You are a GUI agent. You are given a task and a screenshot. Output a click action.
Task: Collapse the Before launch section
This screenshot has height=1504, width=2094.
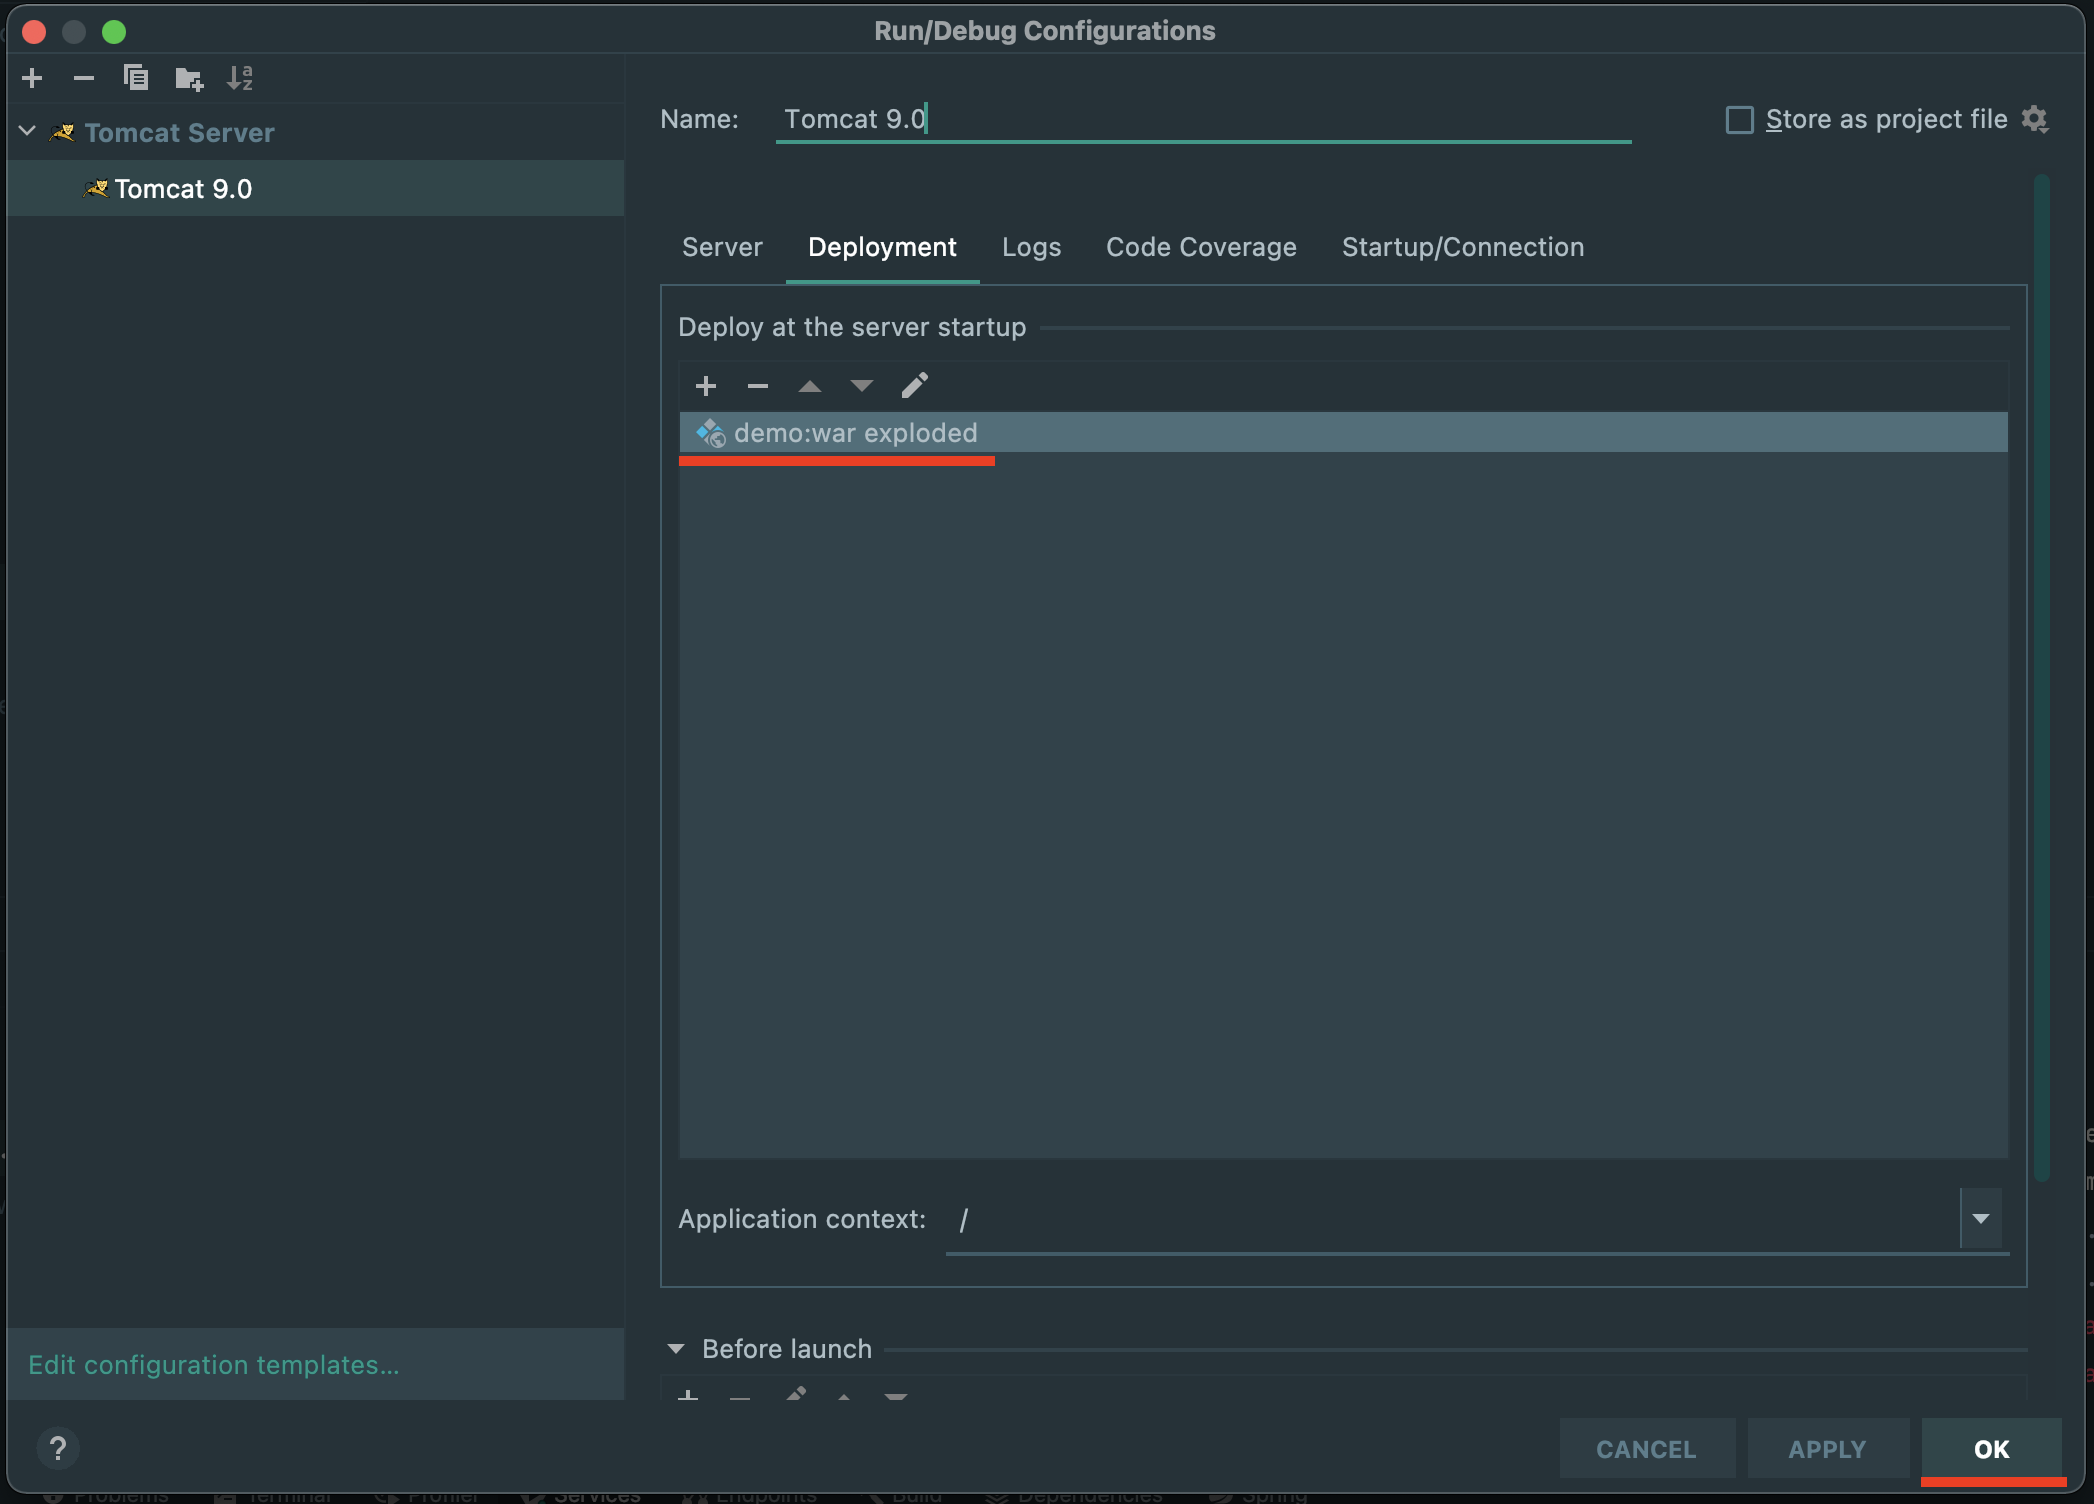tap(676, 1349)
